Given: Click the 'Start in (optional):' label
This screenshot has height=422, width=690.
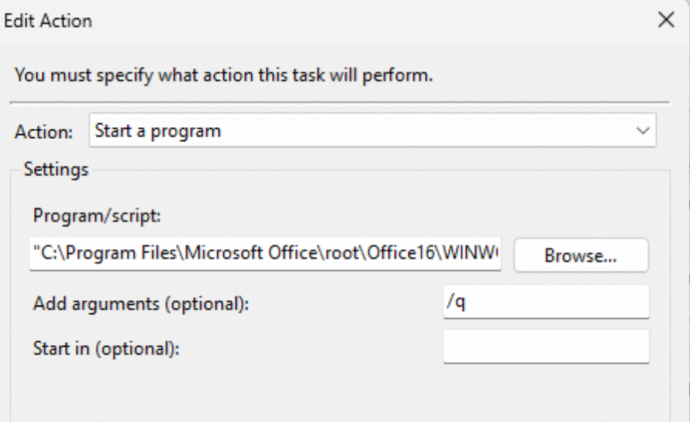Looking at the screenshot, I should tap(106, 349).
